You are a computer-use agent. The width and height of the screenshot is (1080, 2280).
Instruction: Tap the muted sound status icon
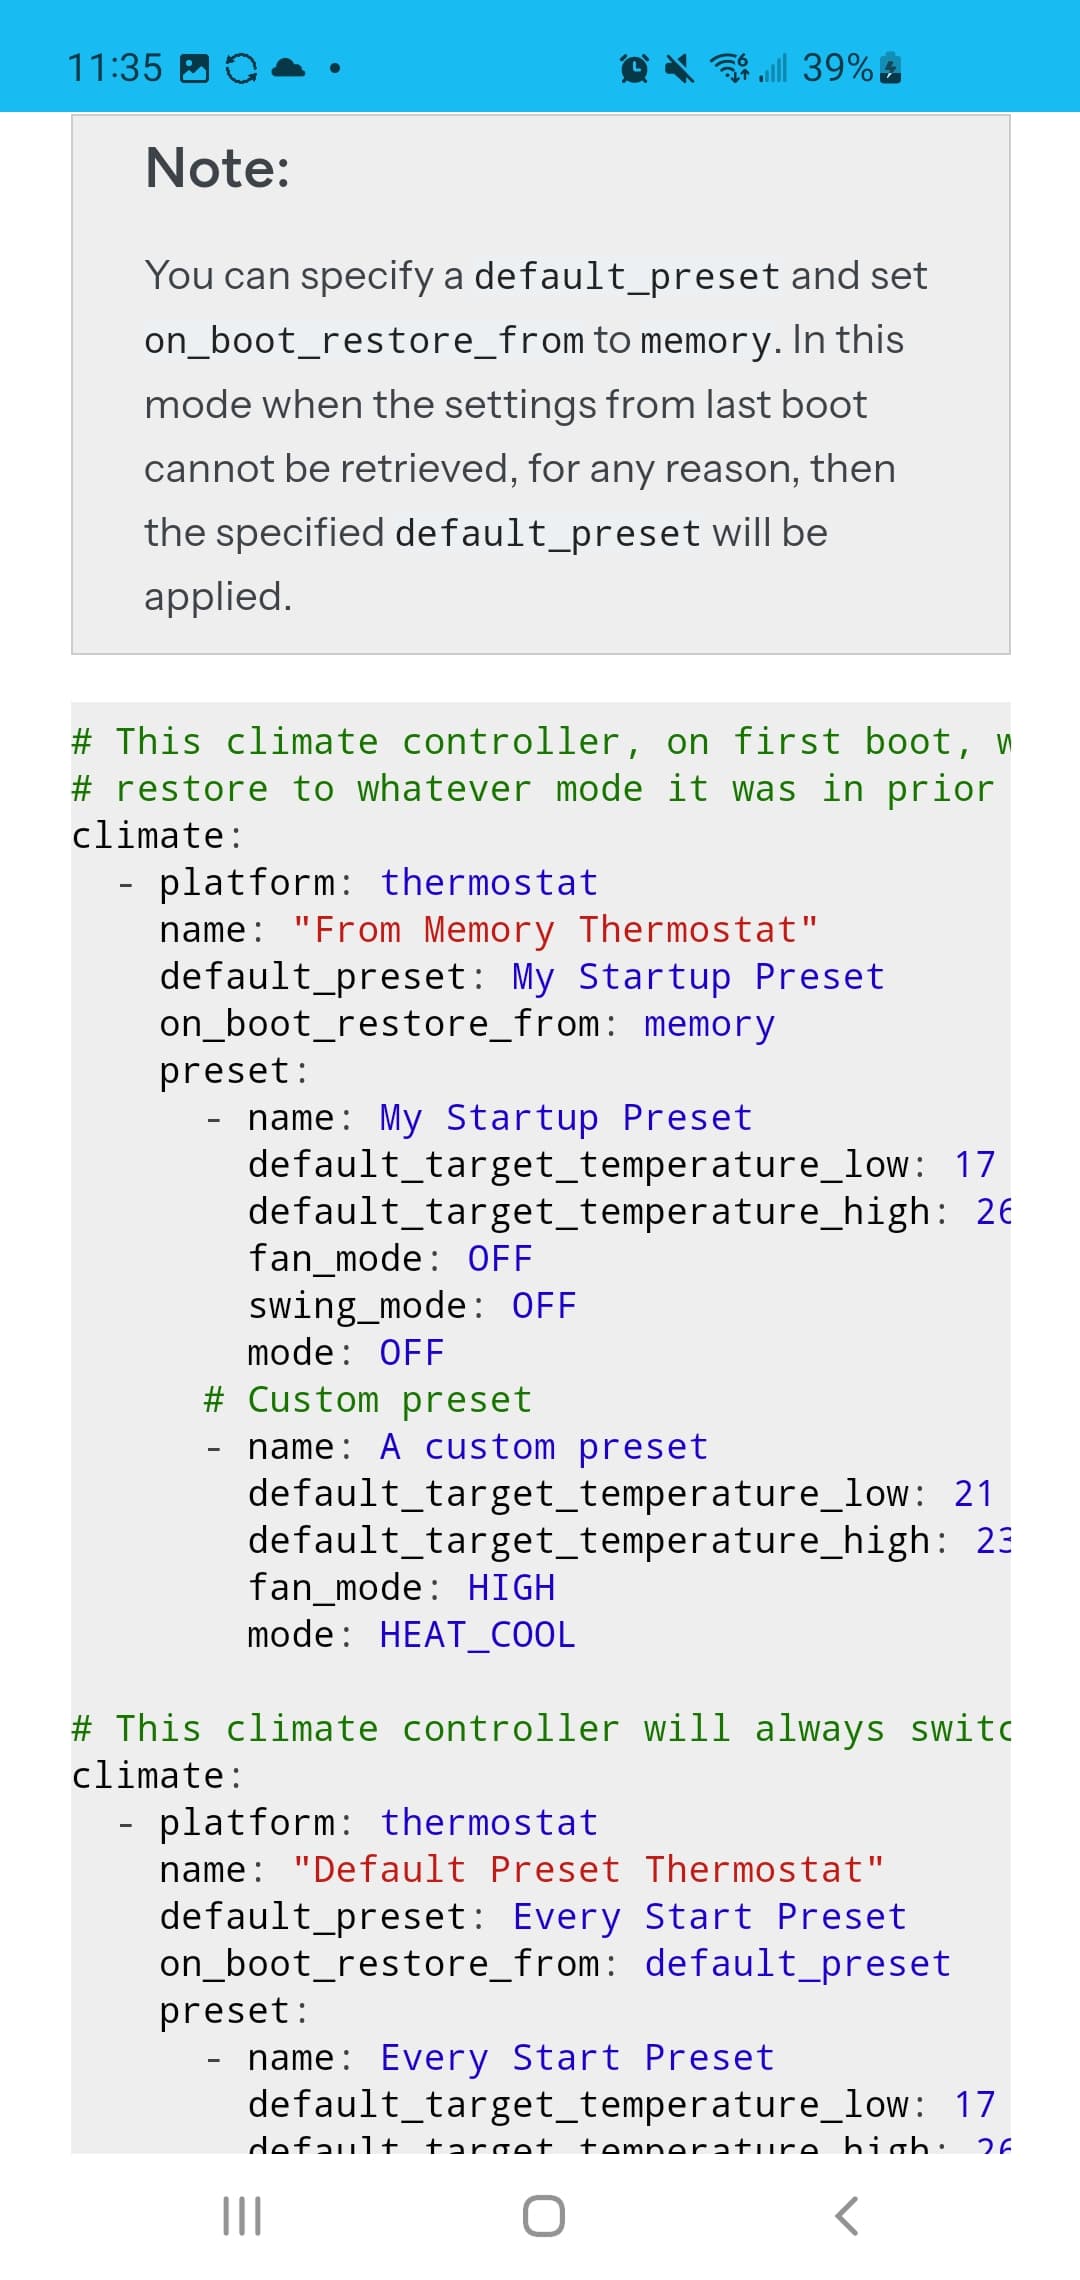point(680,69)
